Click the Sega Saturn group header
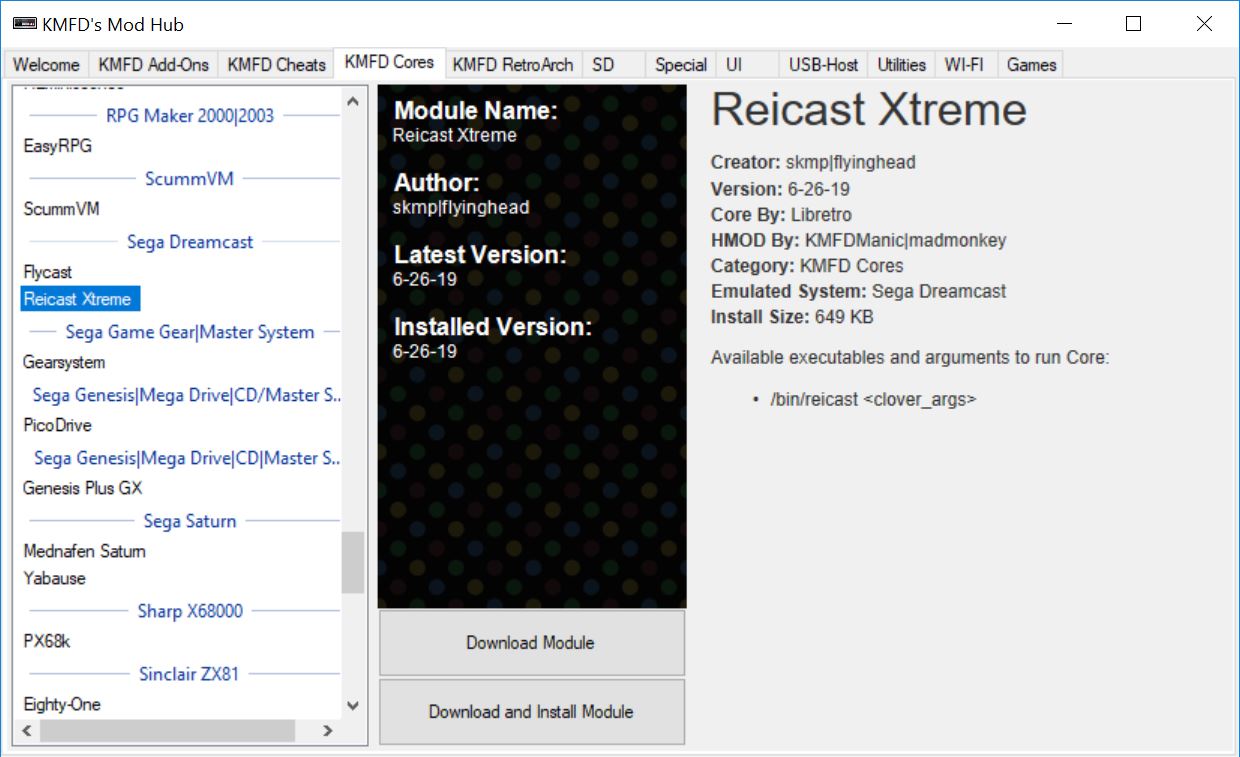This screenshot has height=757, width=1240. pos(190,520)
